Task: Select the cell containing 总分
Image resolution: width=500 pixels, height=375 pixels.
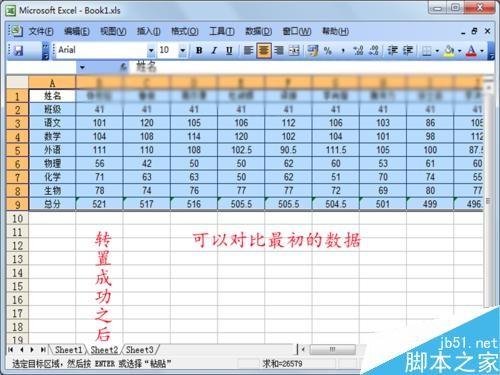Action: point(52,204)
